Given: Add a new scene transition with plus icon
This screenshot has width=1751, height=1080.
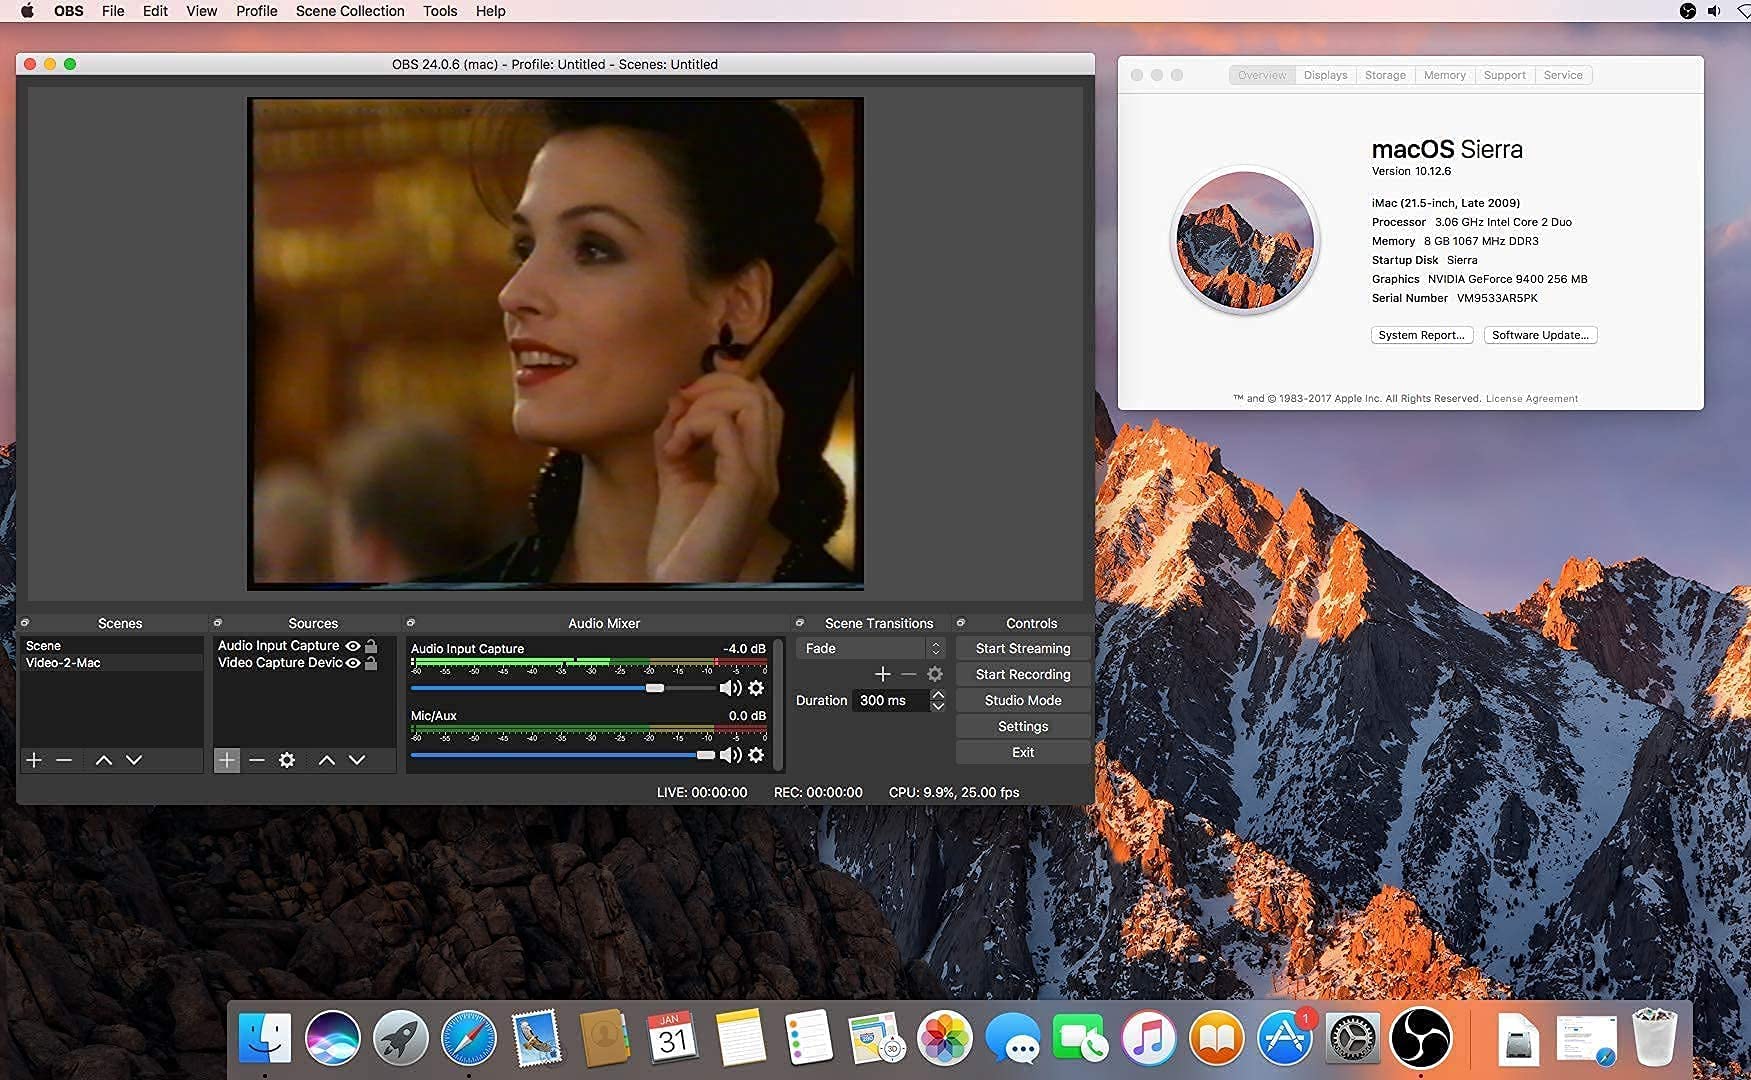Looking at the screenshot, I should 883,674.
